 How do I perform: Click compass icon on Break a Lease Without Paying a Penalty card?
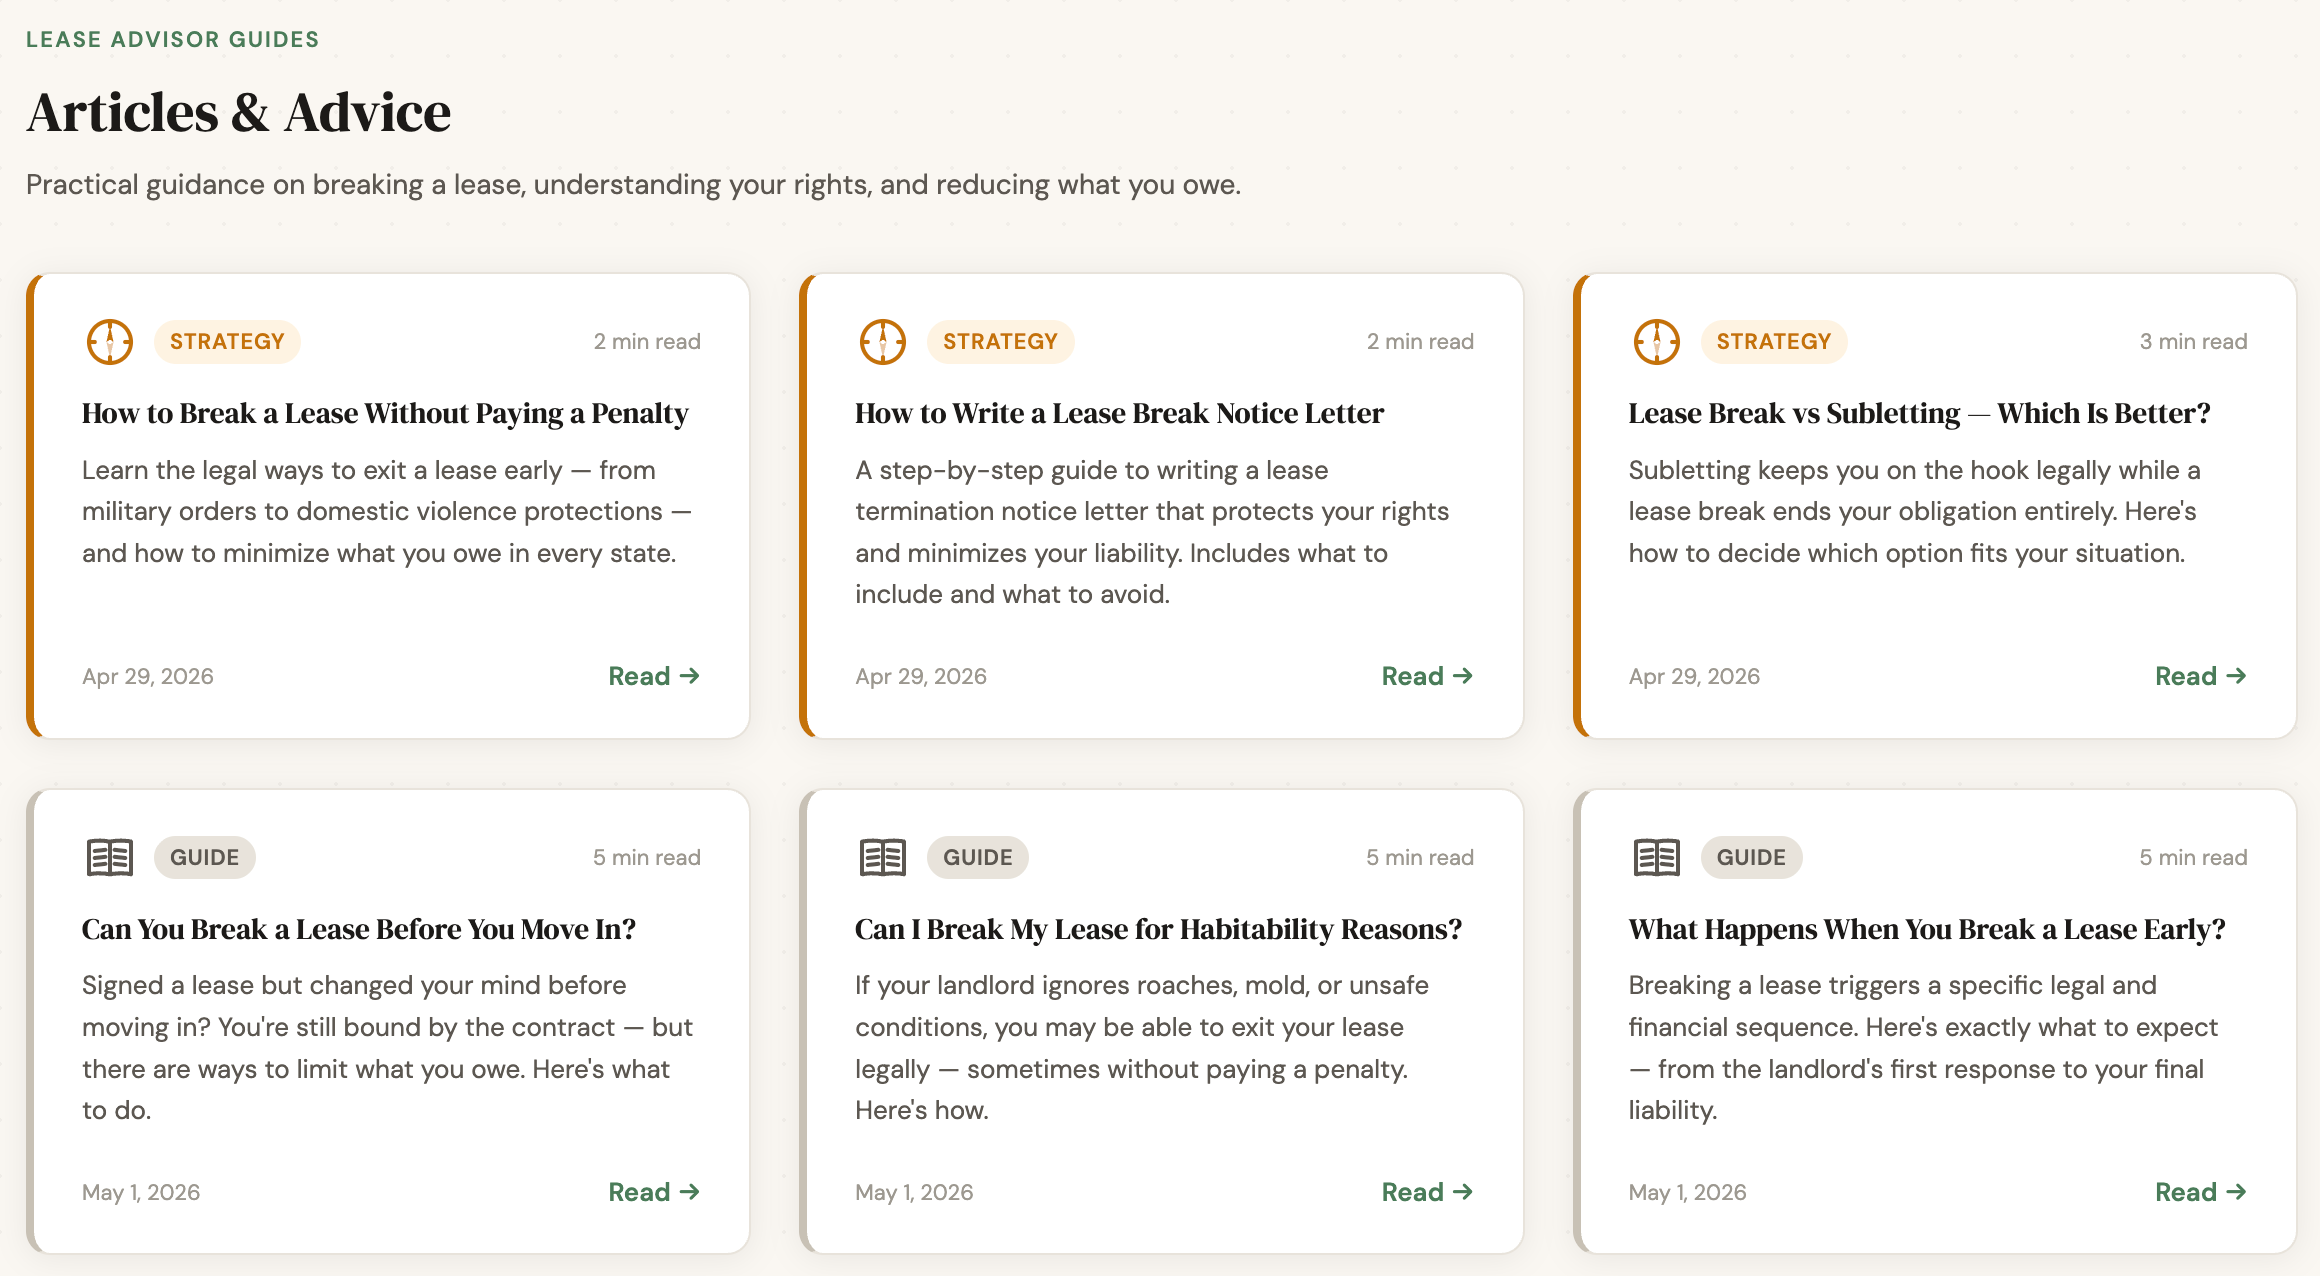pyautogui.click(x=109, y=342)
